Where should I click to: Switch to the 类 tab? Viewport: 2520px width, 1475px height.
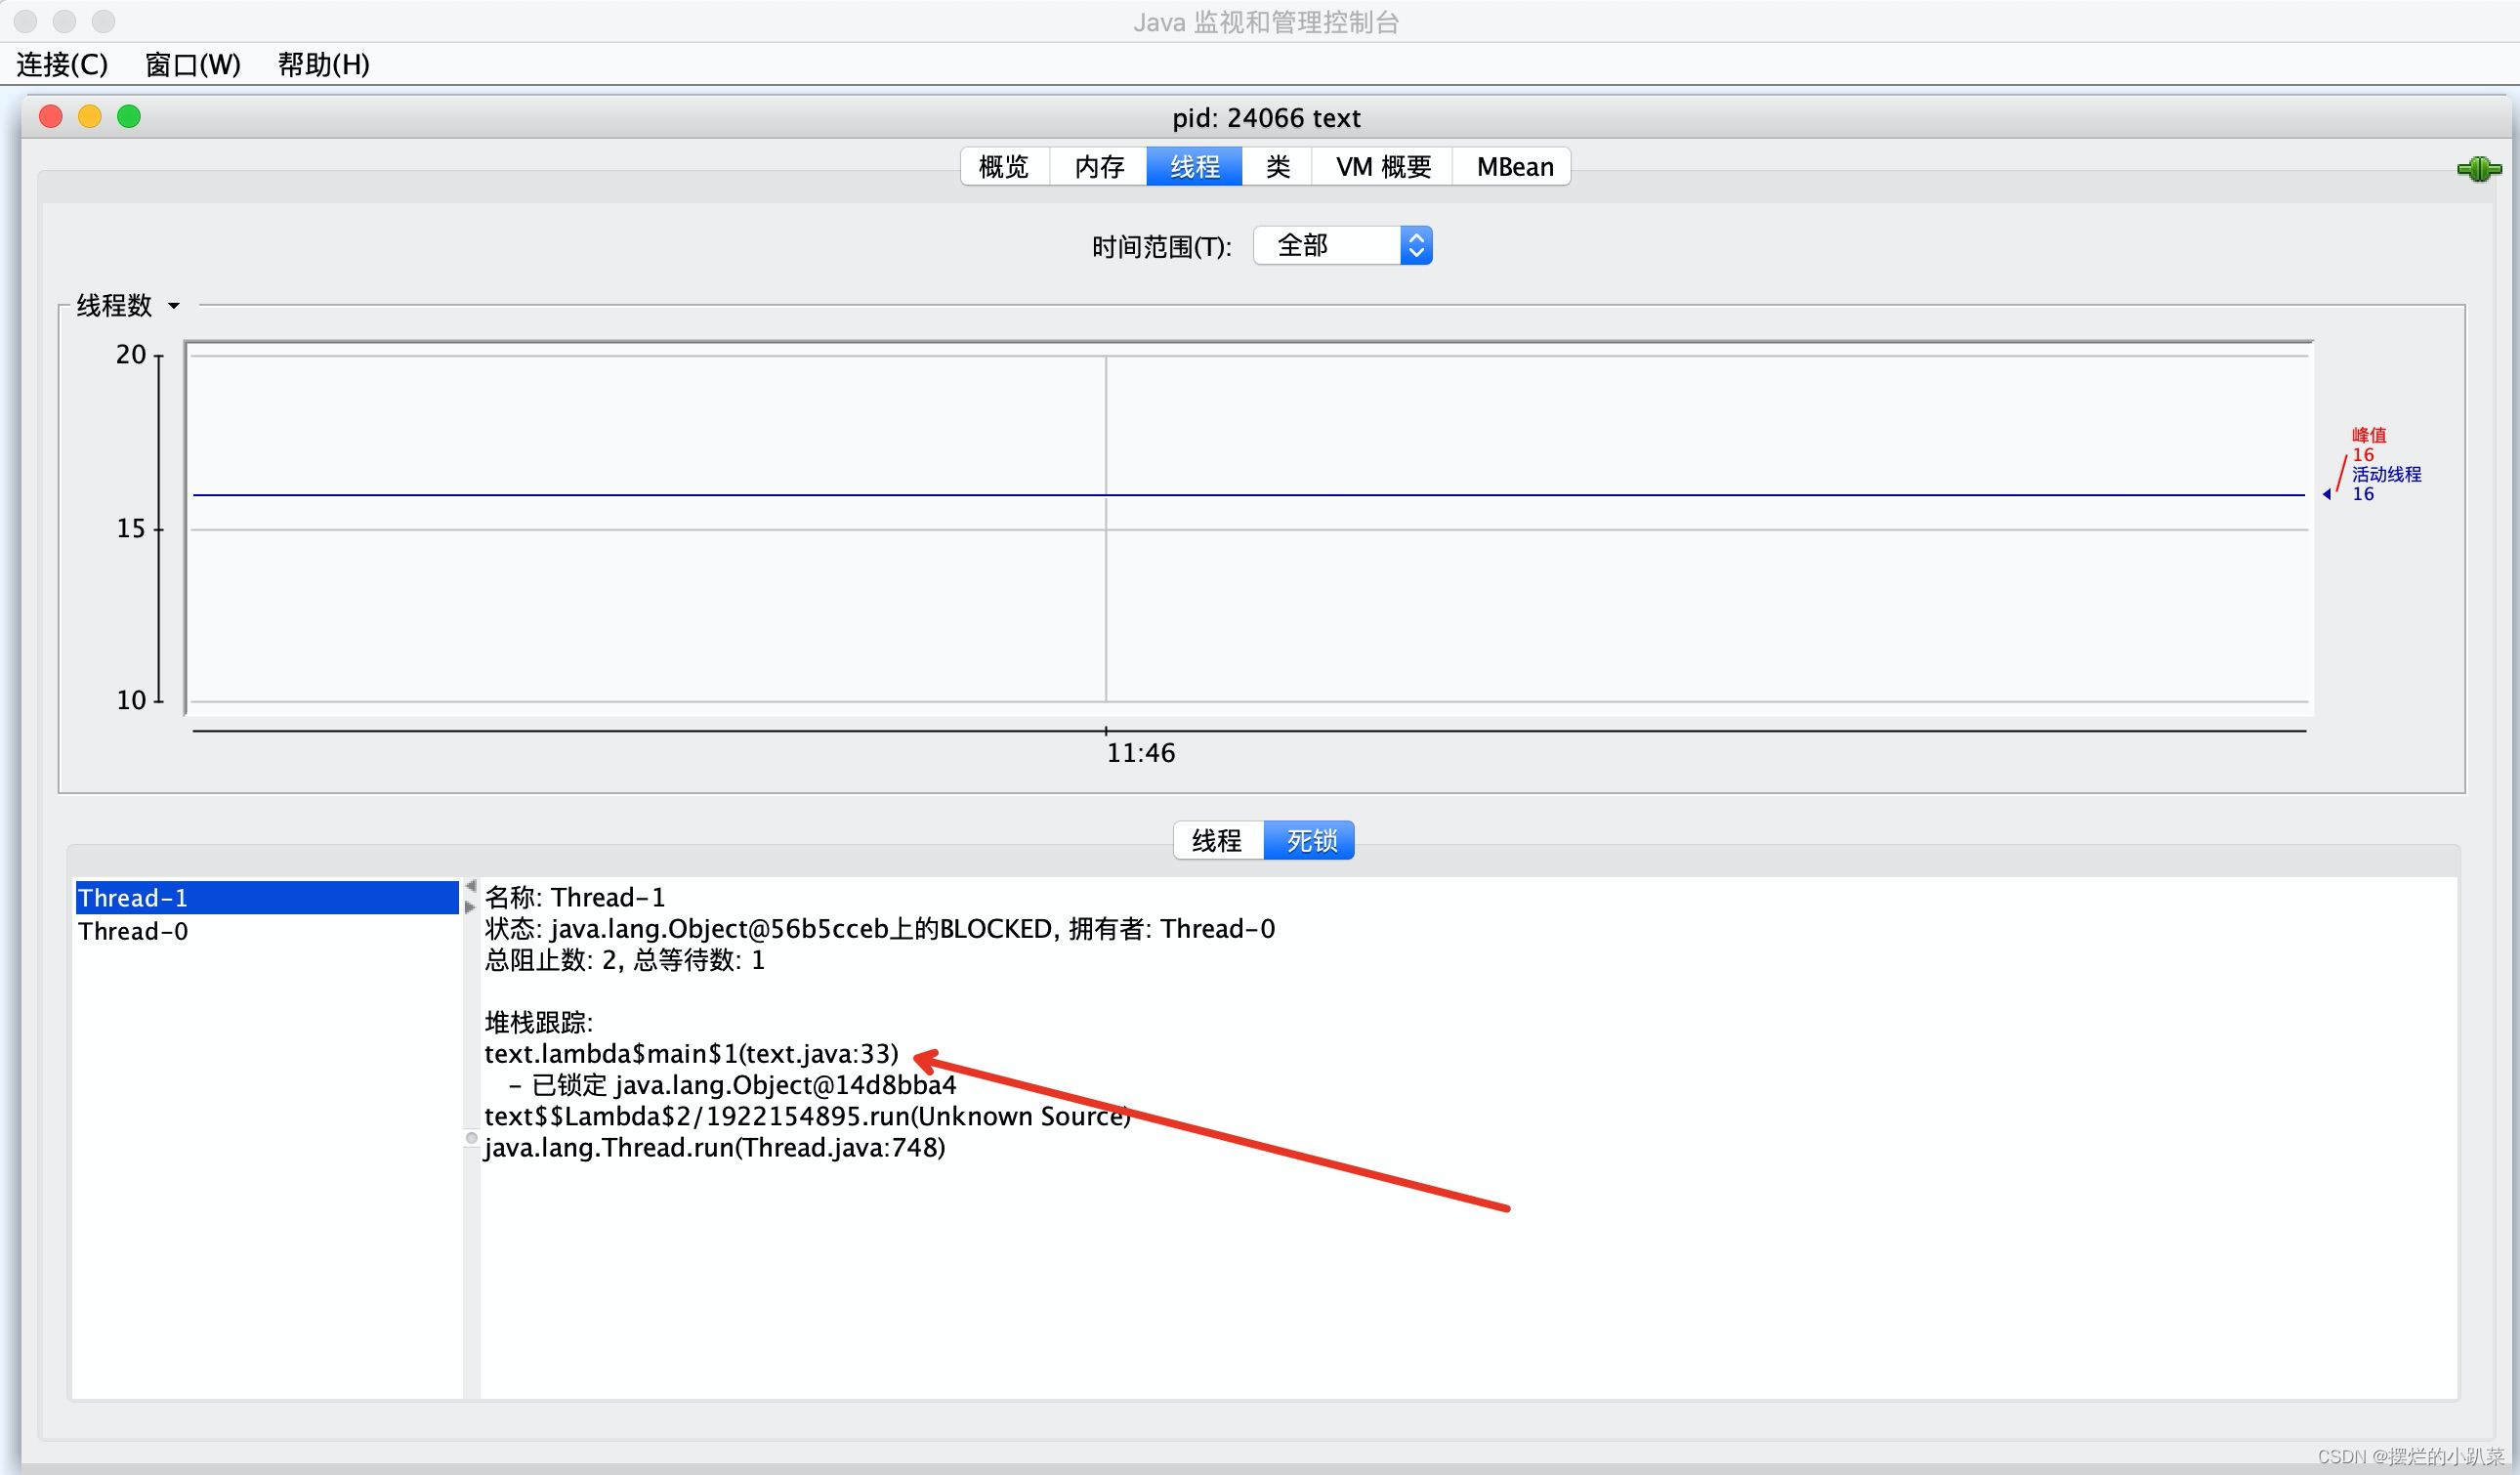[x=1277, y=167]
